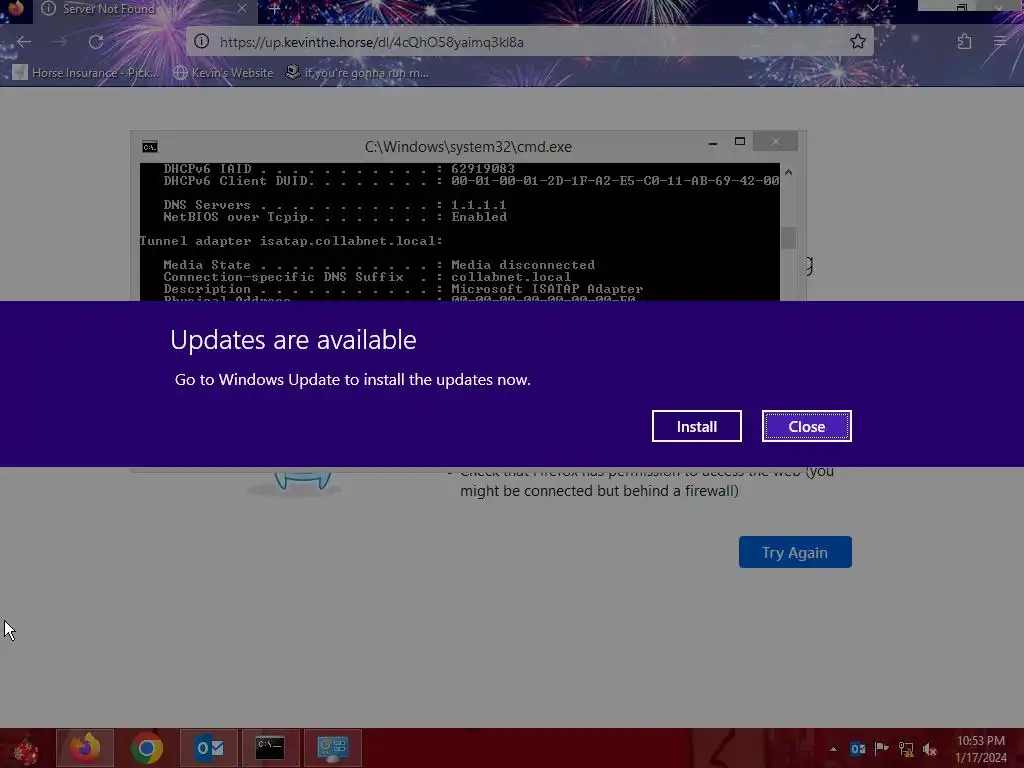Minimize the cmd.exe window
Image resolution: width=1024 pixels, height=768 pixels.
click(712, 142)
